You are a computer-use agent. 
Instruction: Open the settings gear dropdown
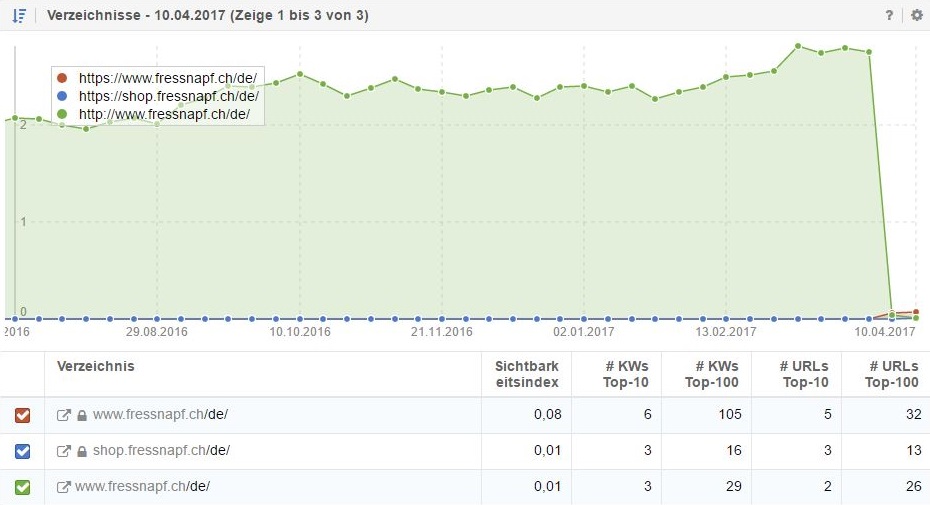(916, 16)
